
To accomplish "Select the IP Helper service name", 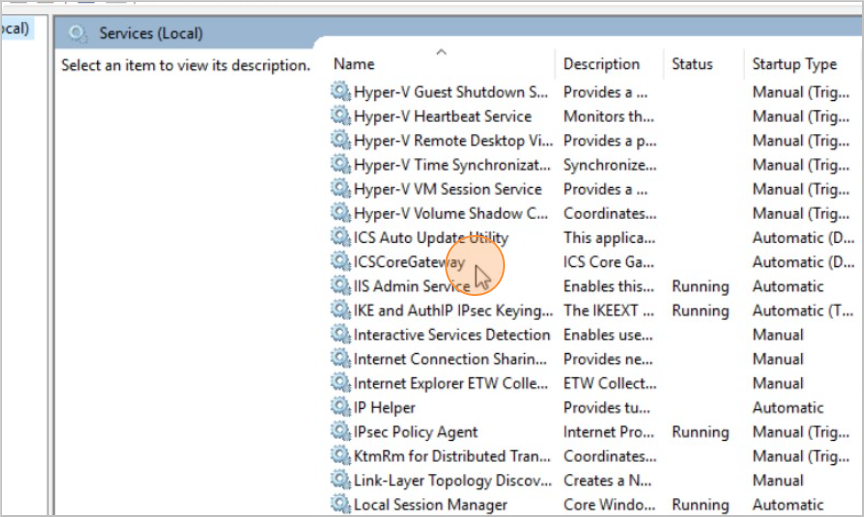I will pyautogui.click(x=384, y=407).
